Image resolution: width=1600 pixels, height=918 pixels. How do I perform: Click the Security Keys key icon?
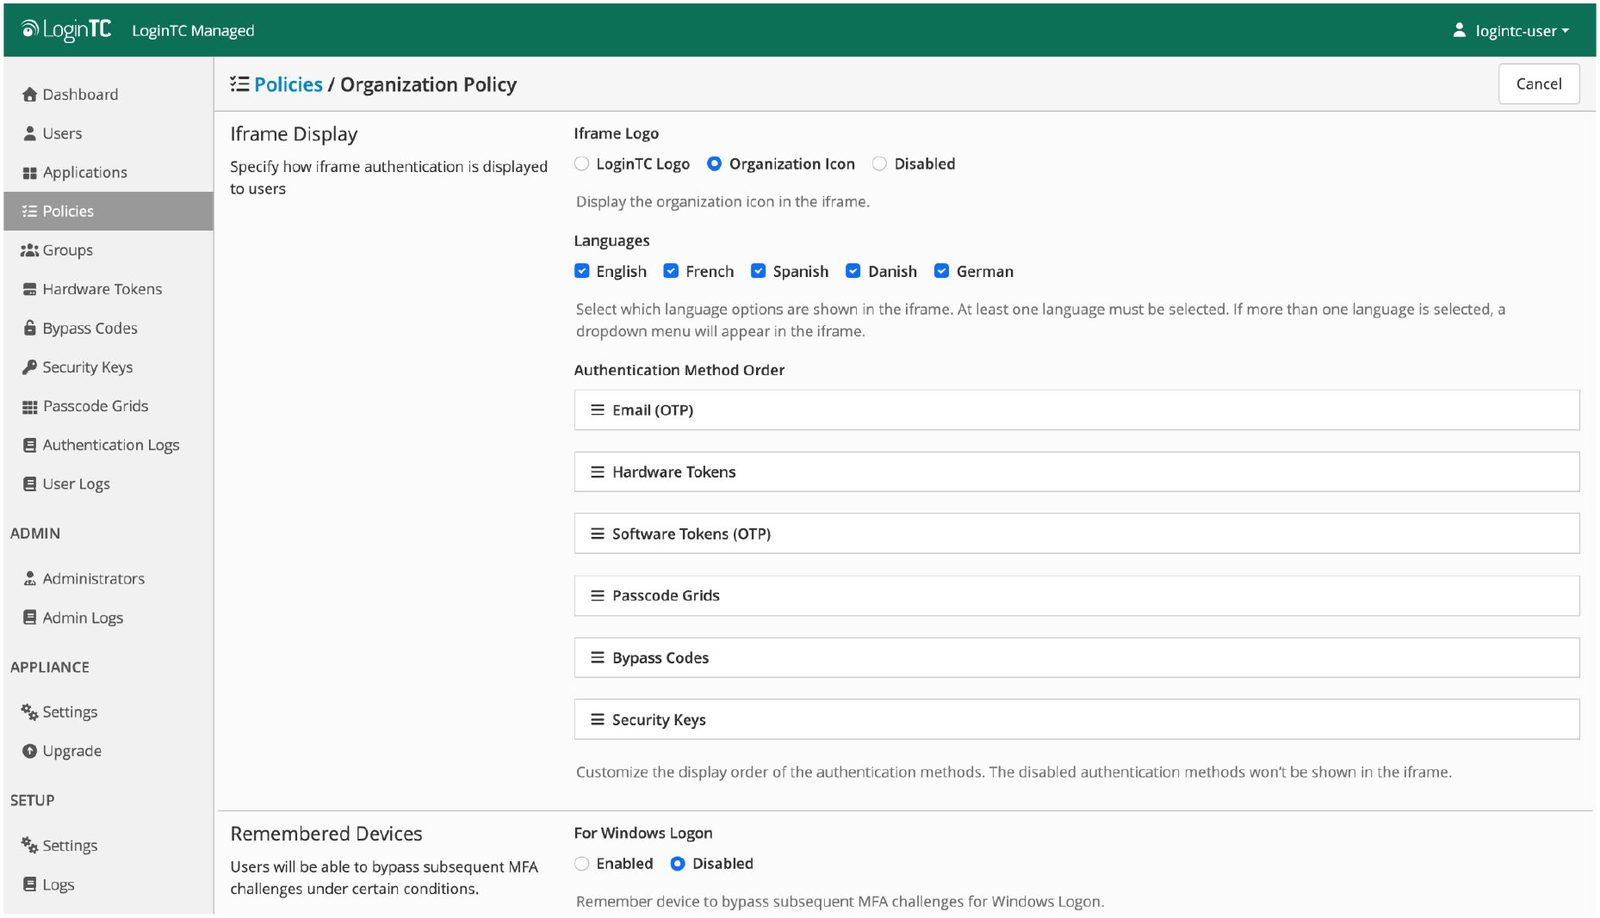30,367
